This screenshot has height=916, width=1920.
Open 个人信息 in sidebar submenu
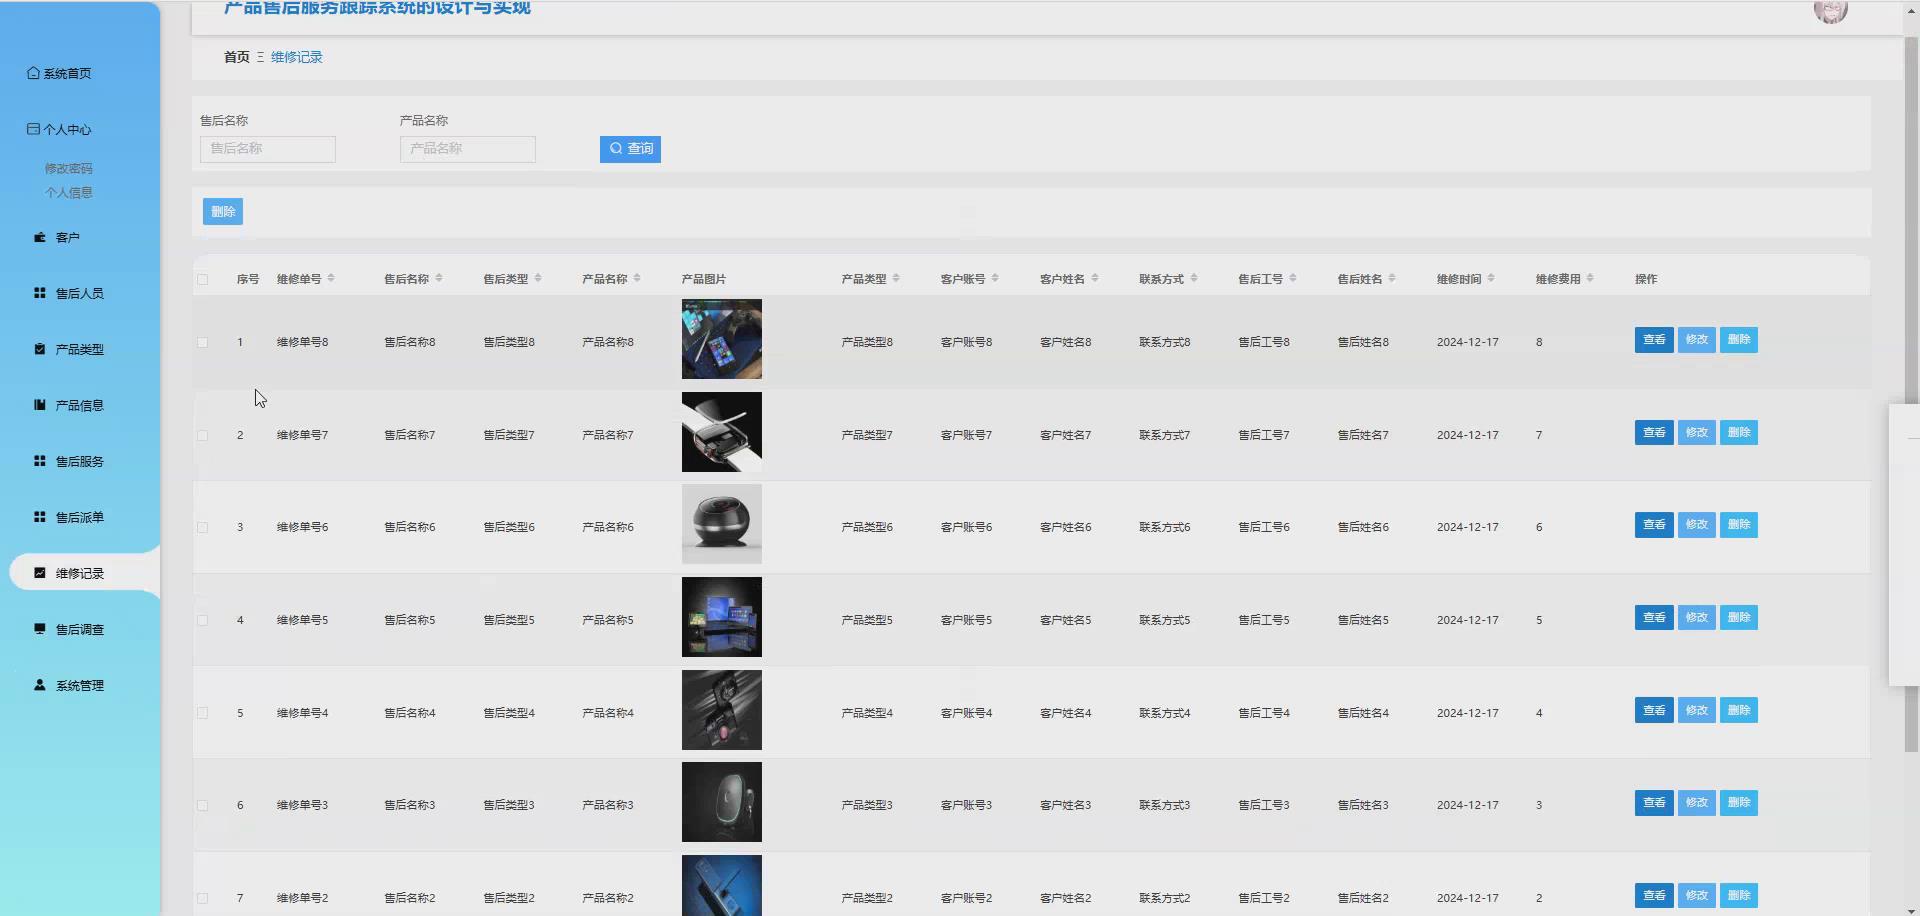click(69, 193)
